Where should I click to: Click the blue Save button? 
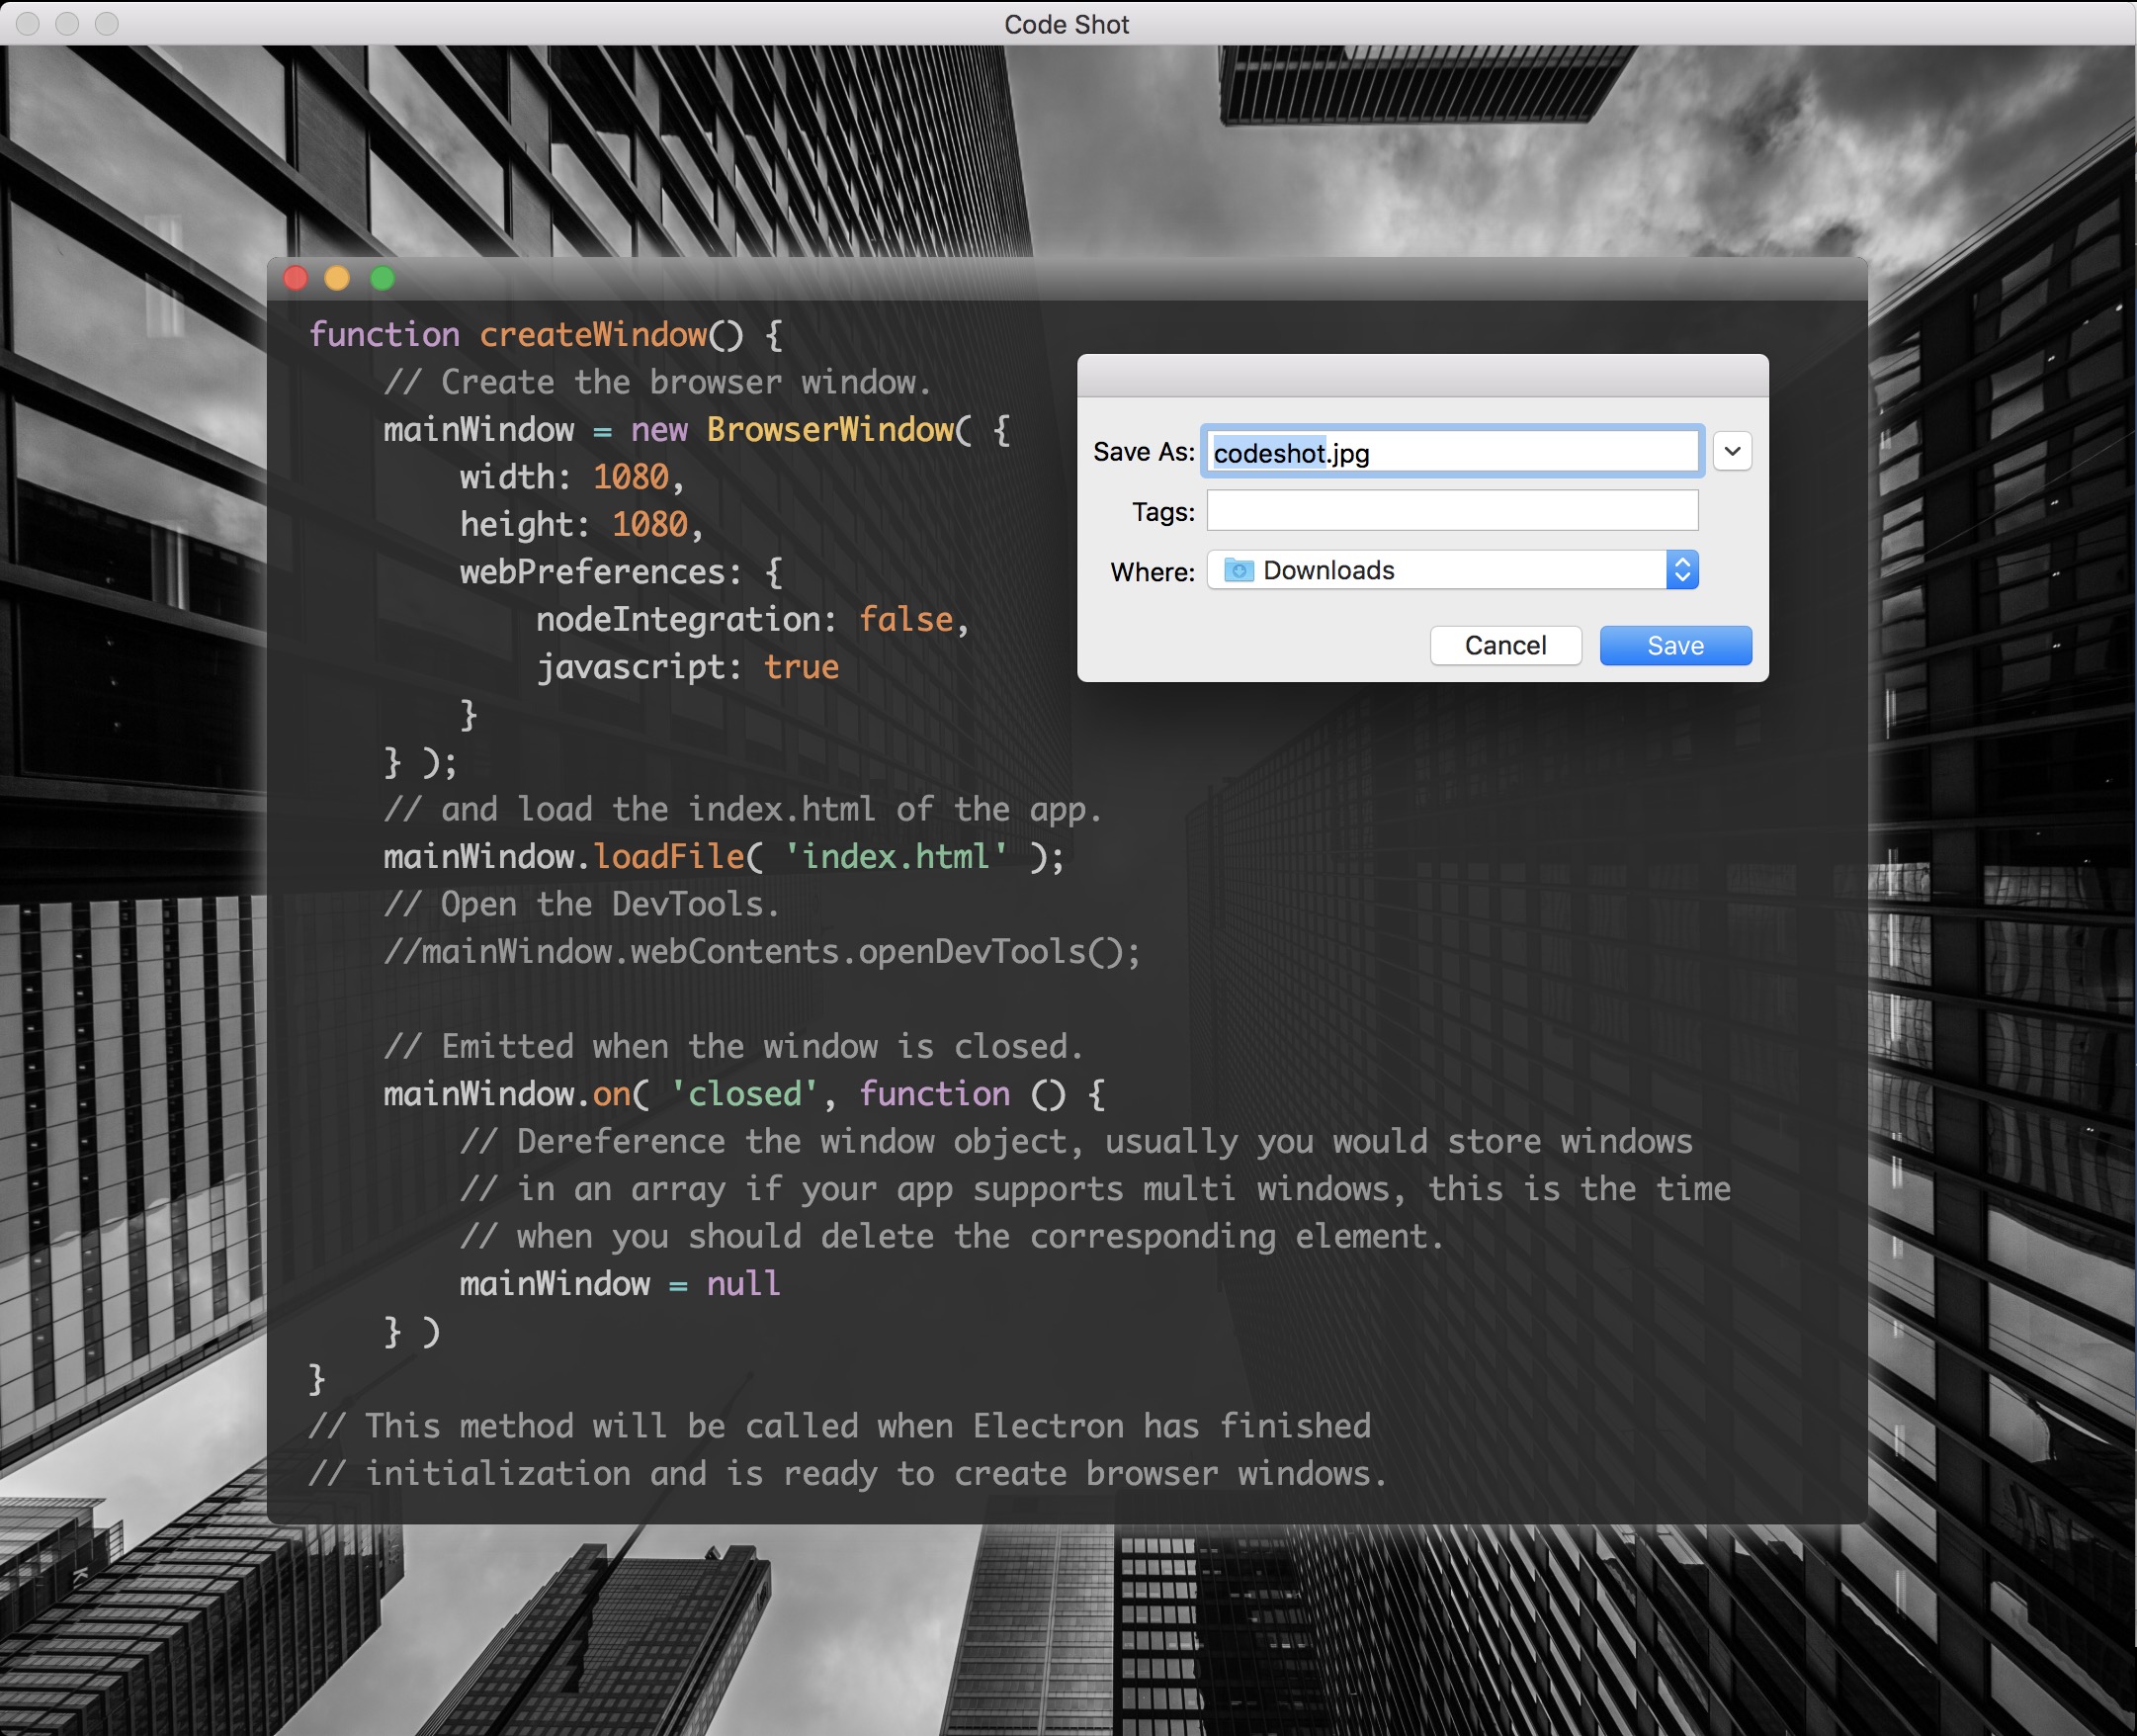(x=1675, y=645)
